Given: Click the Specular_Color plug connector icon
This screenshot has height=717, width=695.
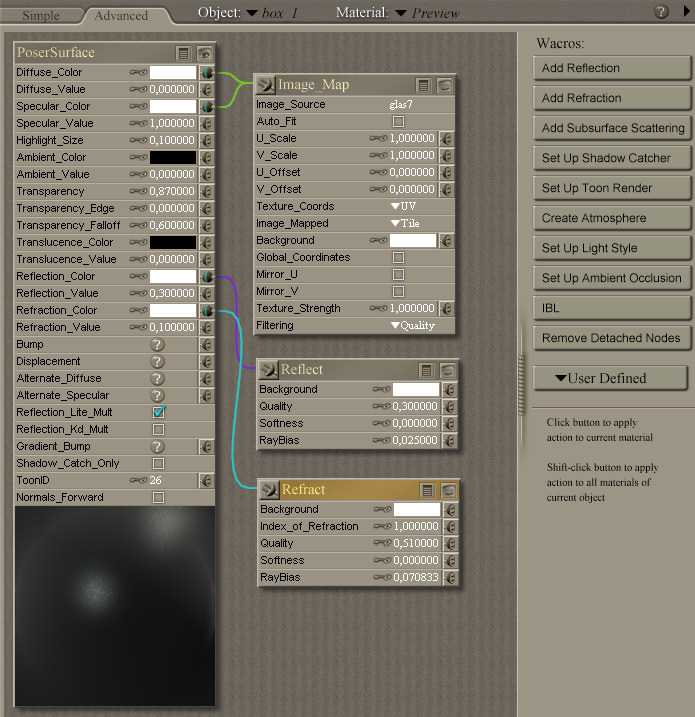Looking at the screenshot, I should [x=207, y=107].
